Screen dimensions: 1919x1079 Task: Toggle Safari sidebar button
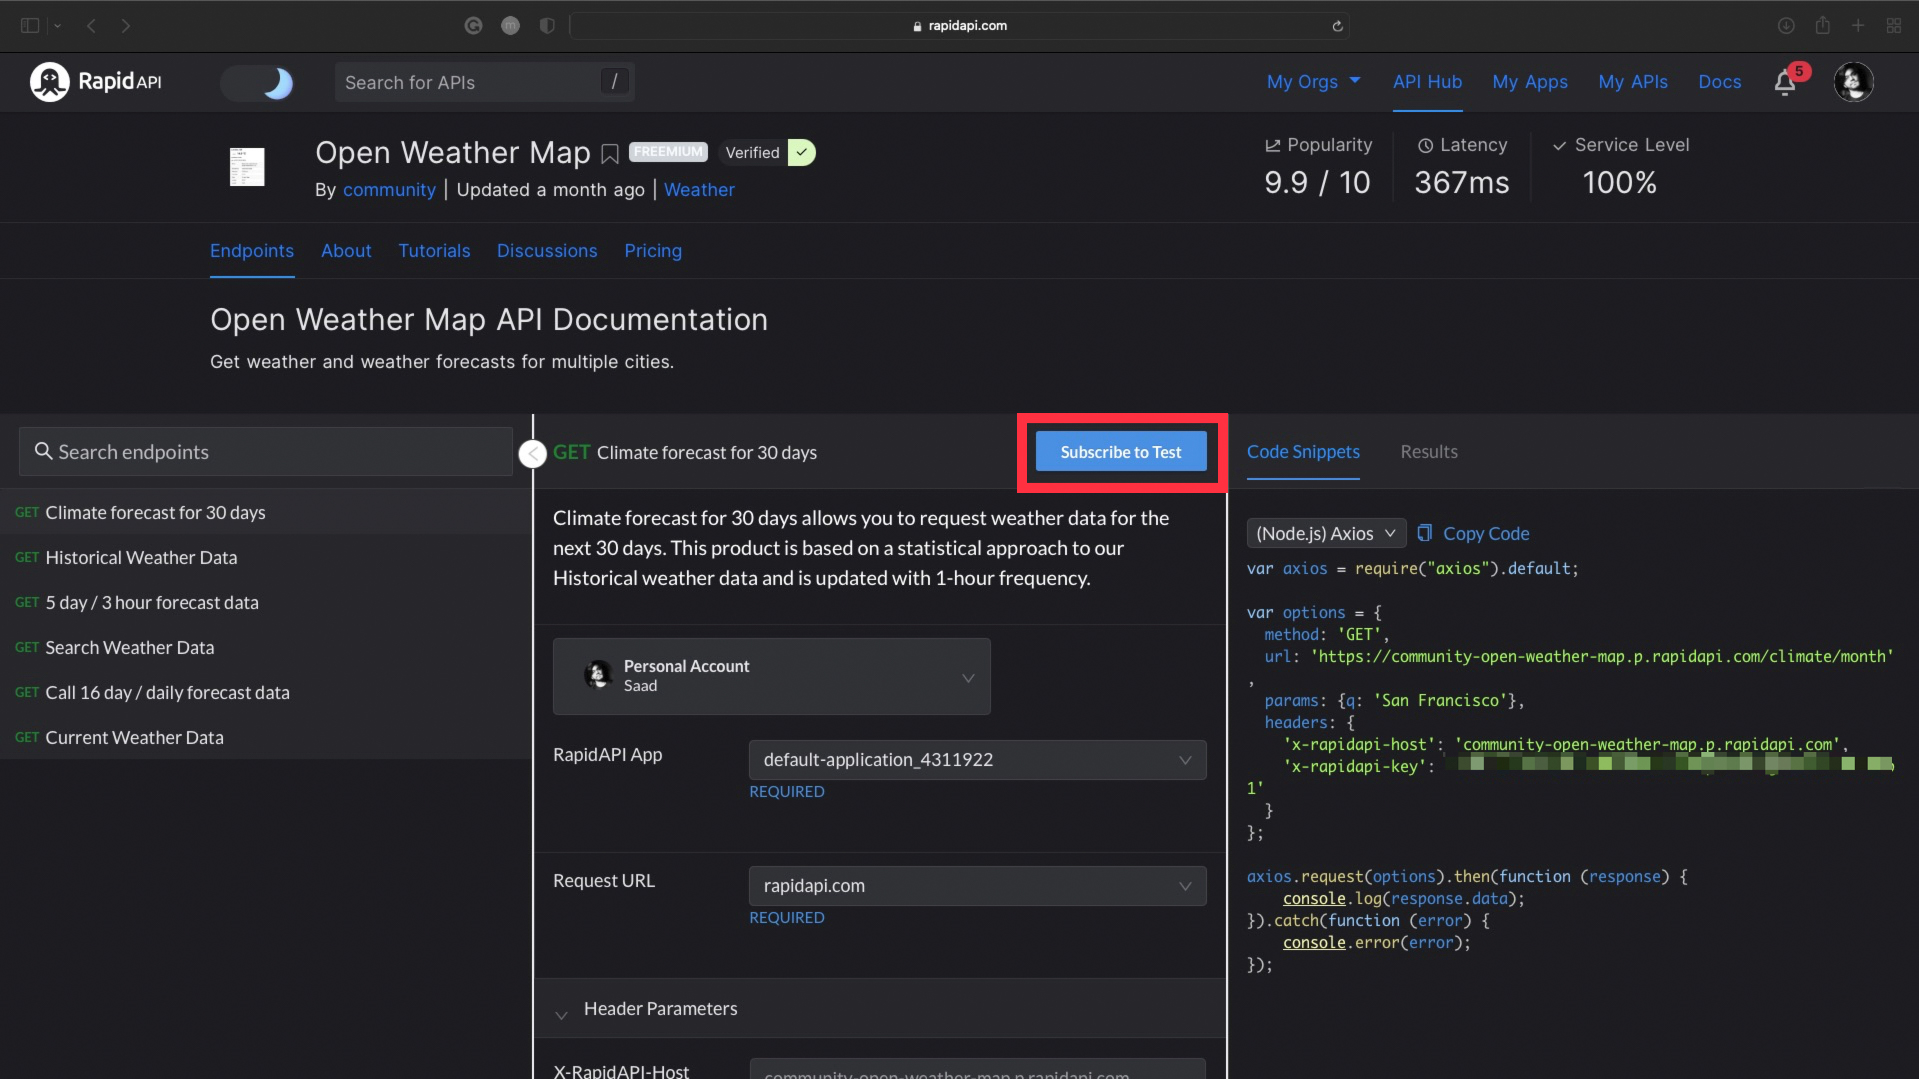point(30,26)
